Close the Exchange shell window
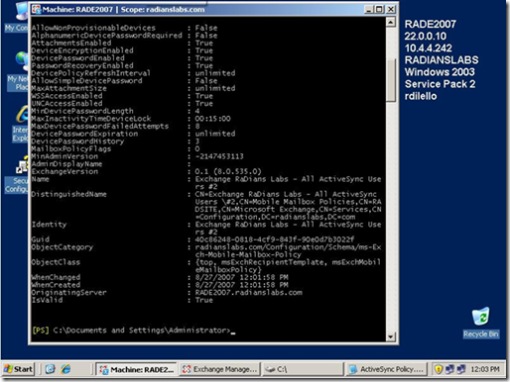The width and height of the screenshot is (510, 382). [391, 9]
